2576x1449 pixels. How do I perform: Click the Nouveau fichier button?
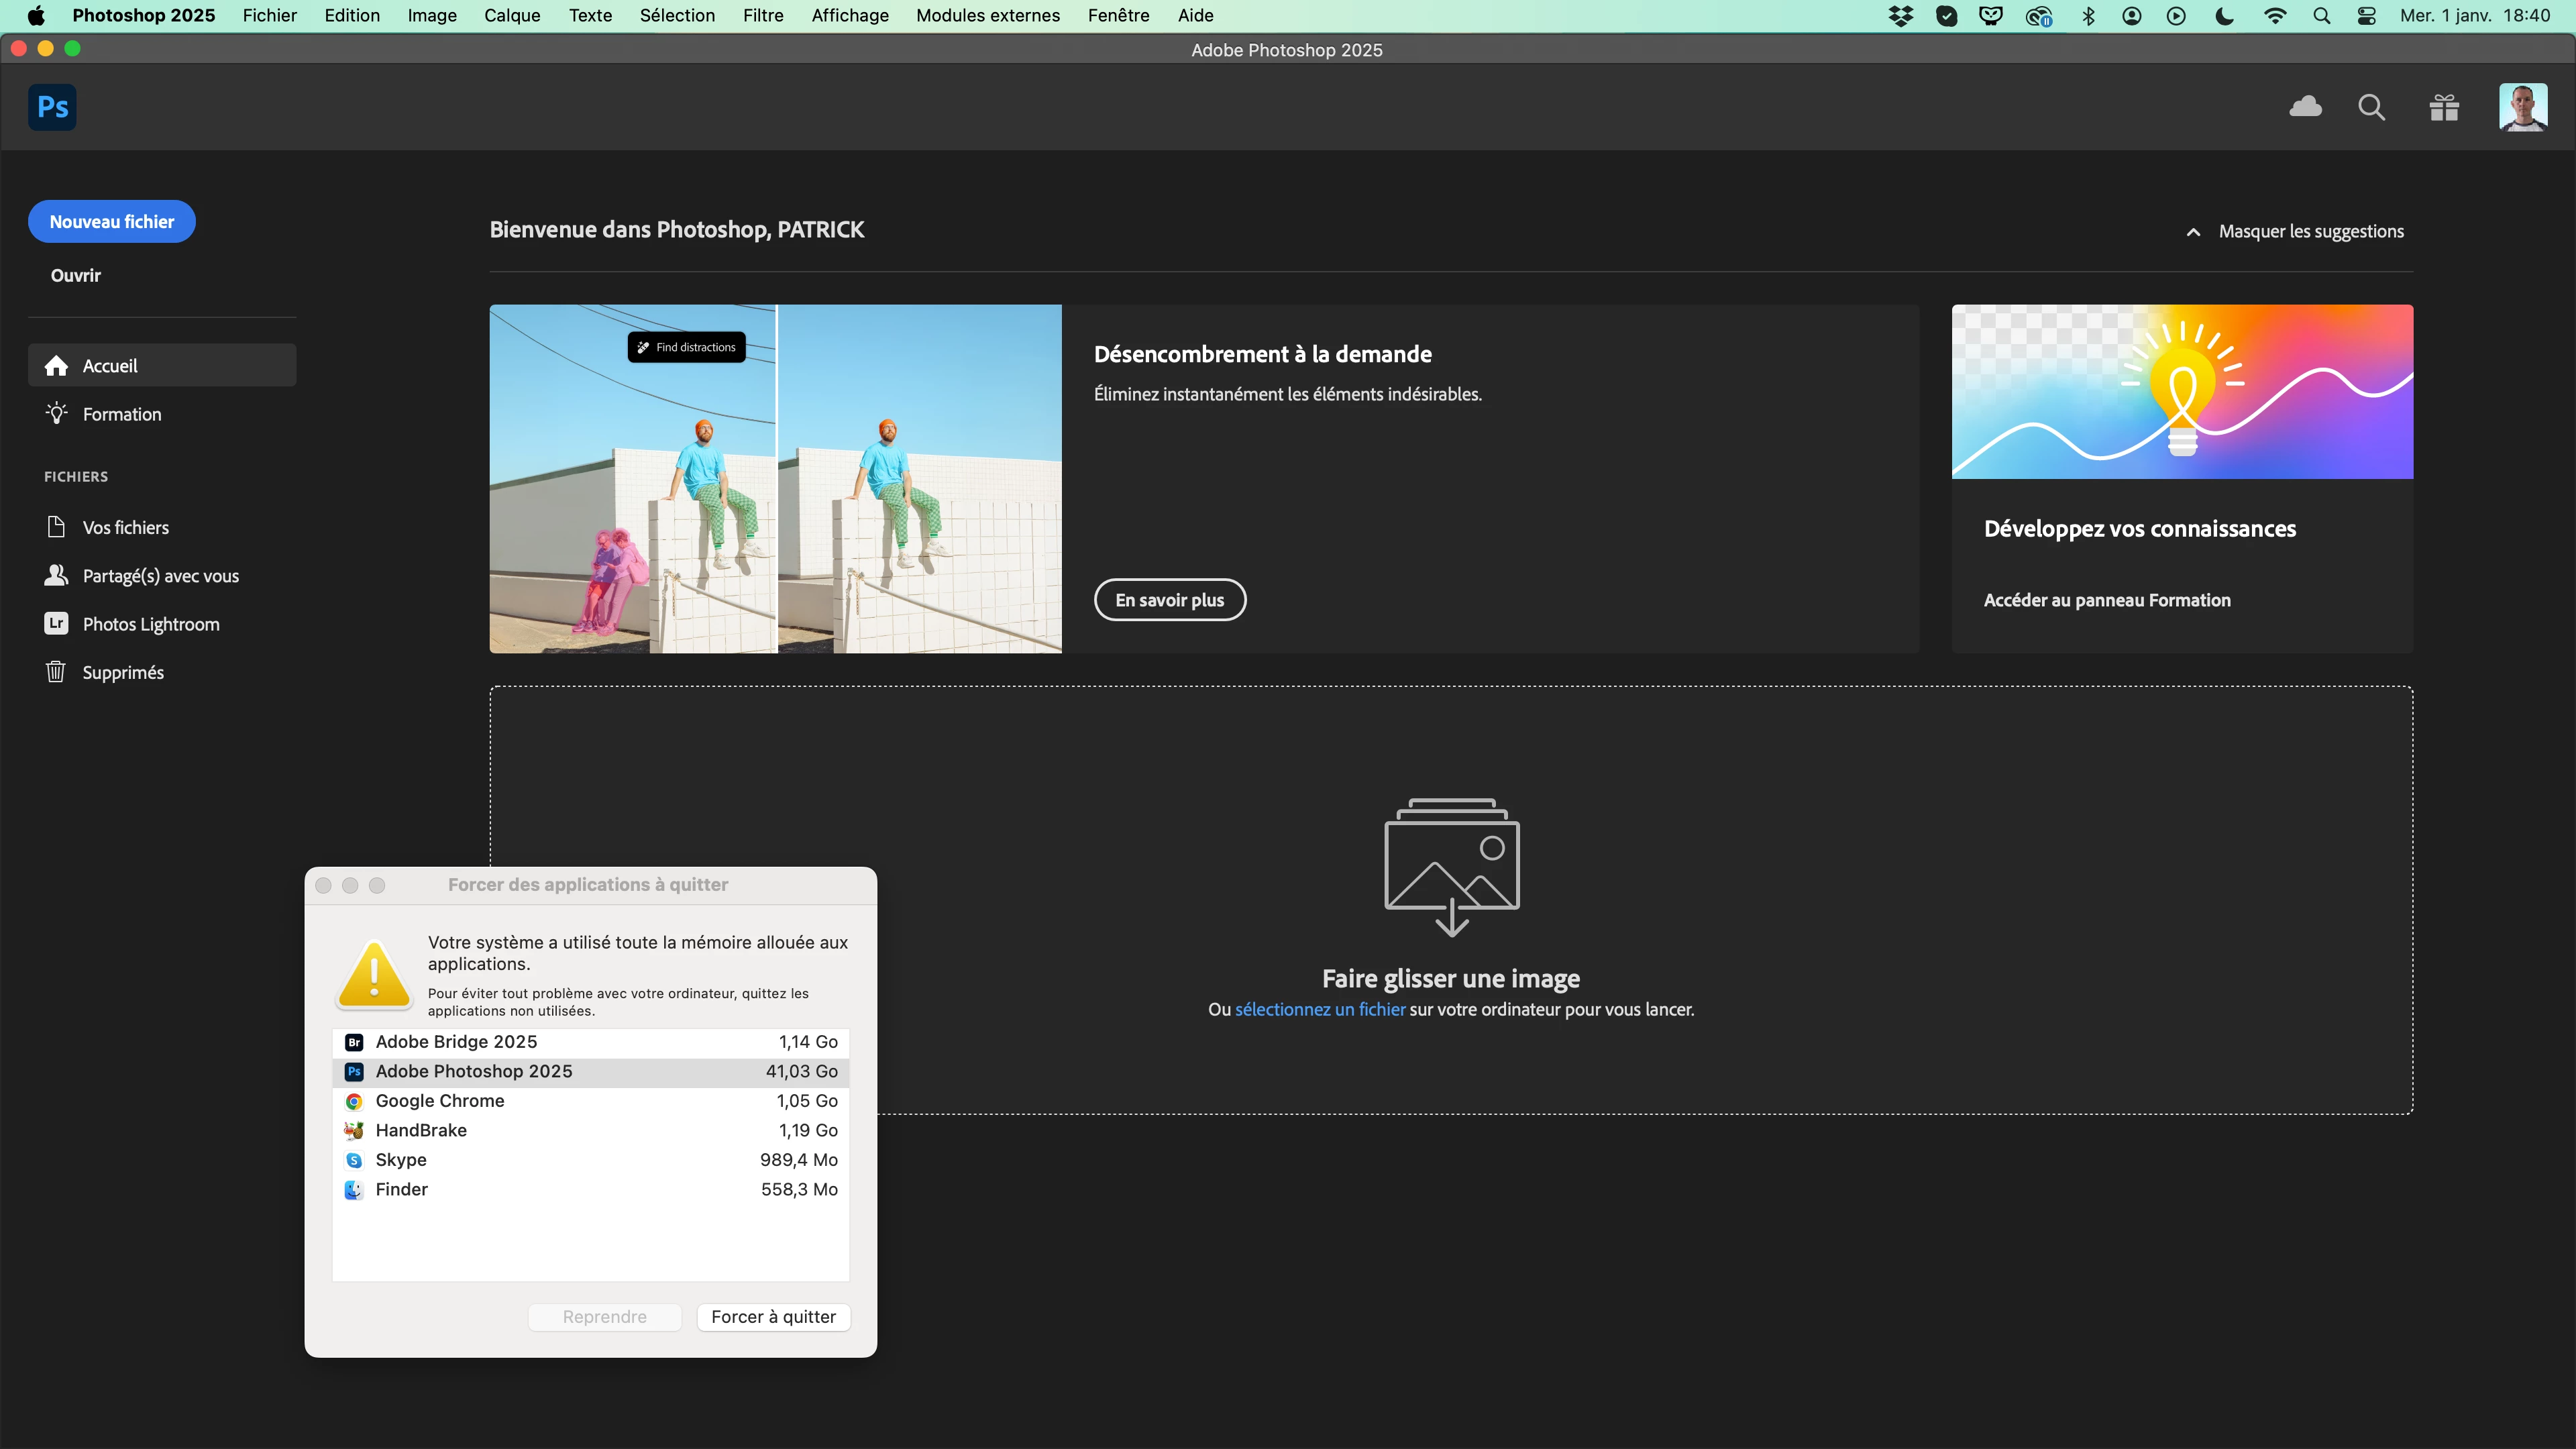111,222
